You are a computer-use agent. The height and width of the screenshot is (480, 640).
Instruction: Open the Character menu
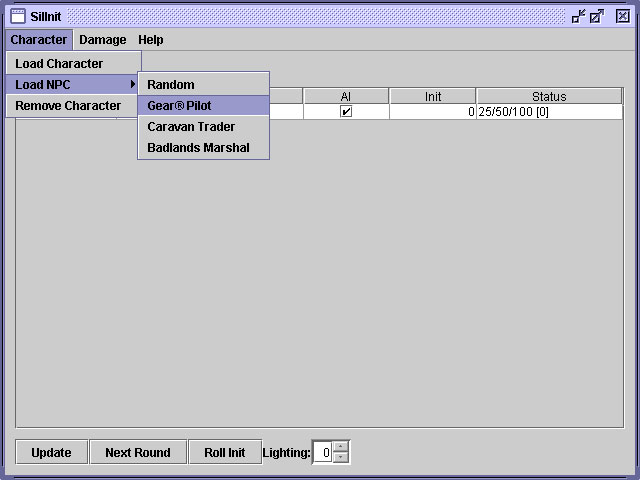(x=39, y=40)
